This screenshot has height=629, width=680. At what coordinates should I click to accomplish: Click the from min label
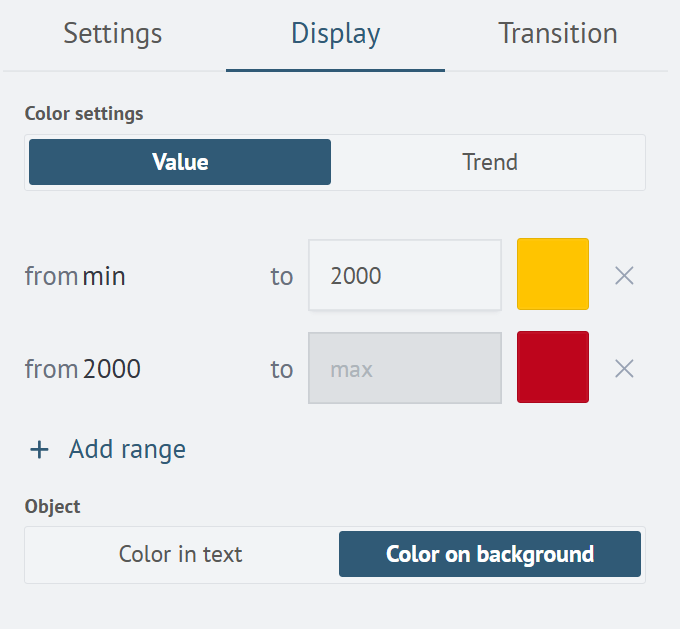75,276
